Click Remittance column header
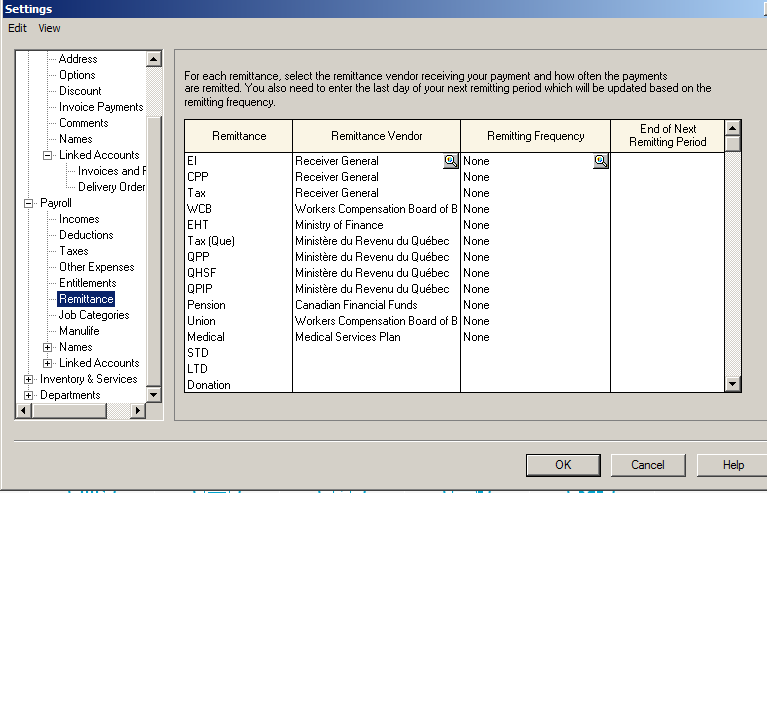The image size is (767, 728). click(239, 136)
